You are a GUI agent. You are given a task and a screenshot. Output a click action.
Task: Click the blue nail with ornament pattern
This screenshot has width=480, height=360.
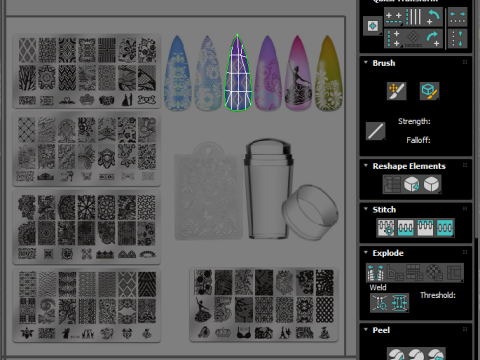click(178, 73)
